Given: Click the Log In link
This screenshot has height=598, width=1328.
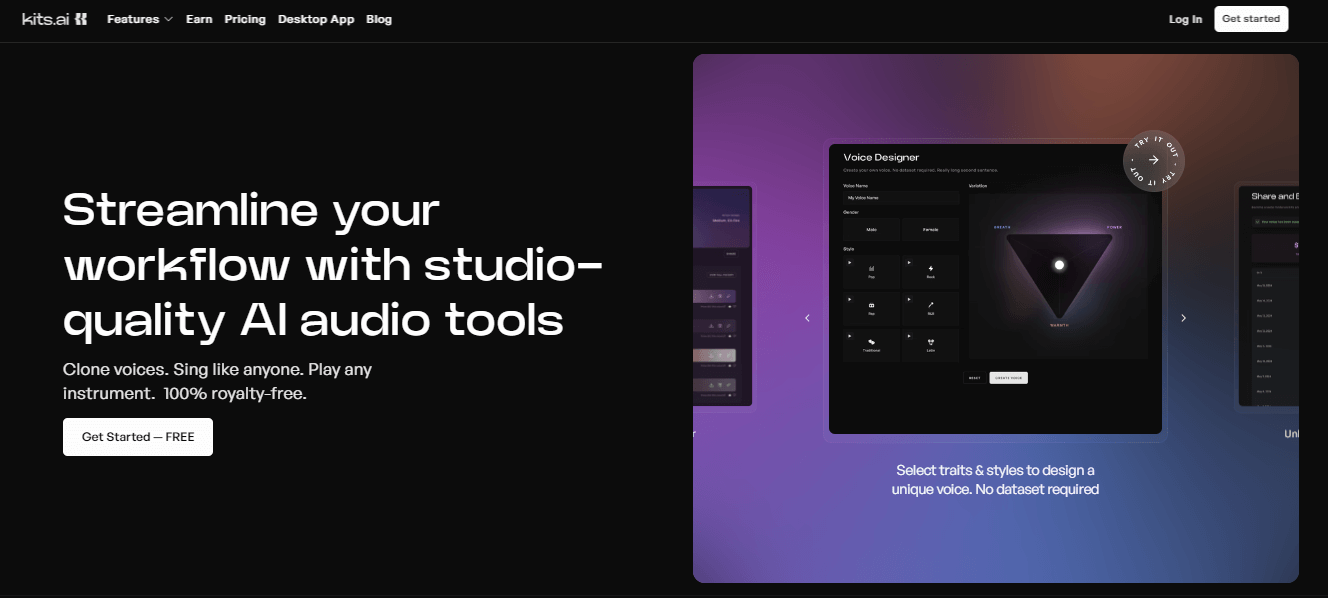Looking at the screenshot, I should [1185, 19].
